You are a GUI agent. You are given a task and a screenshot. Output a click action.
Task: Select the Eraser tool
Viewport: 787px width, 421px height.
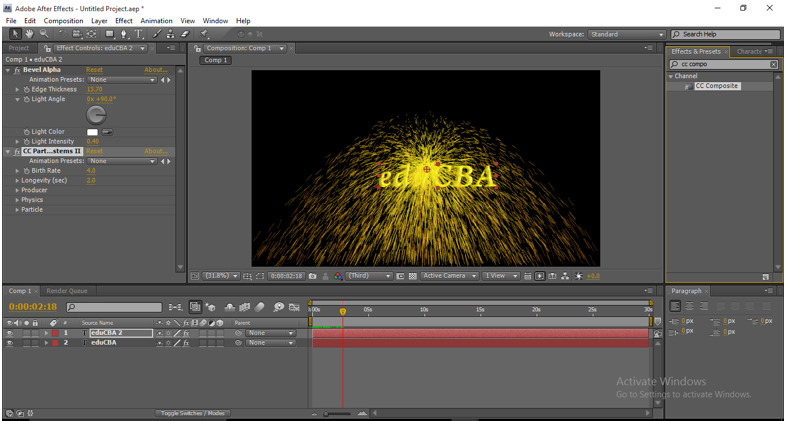[x=185, y=34]
